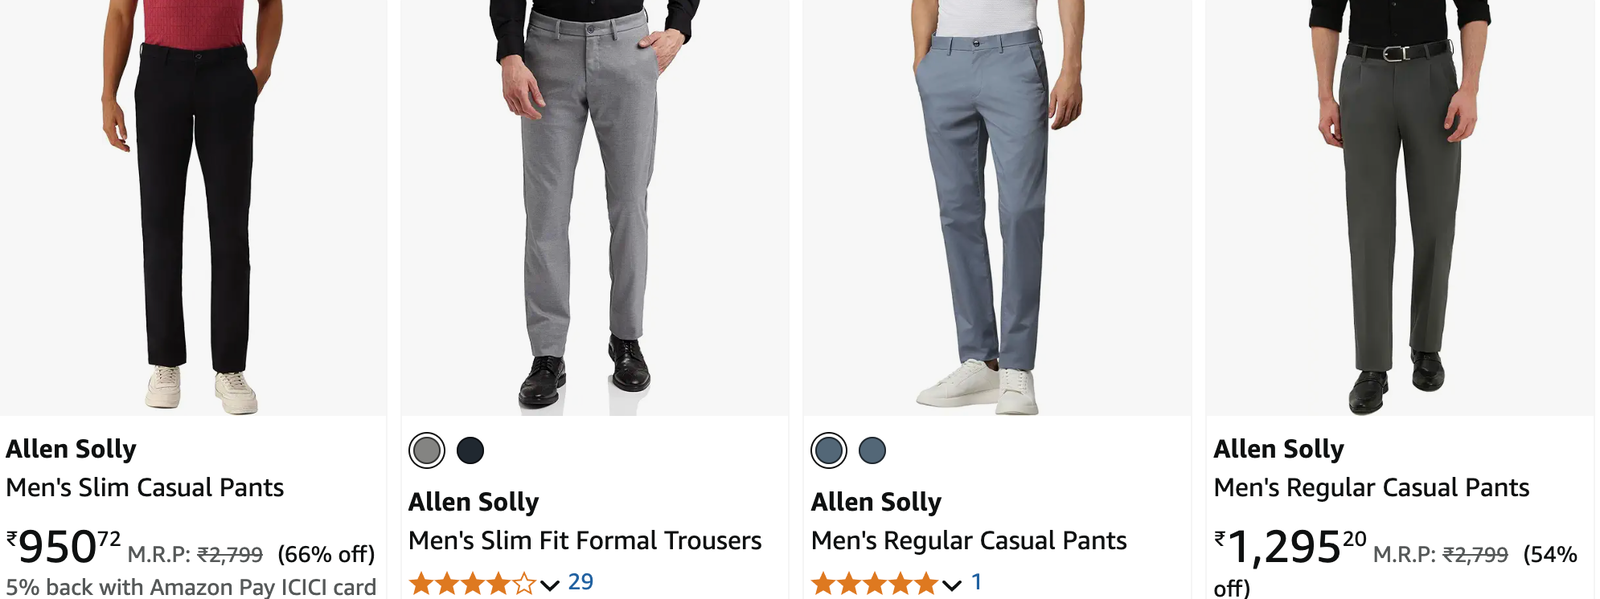
Task: Click the five-star rating icons for blue casual pants
Action: pyautogui.click(x=874, y=584)
